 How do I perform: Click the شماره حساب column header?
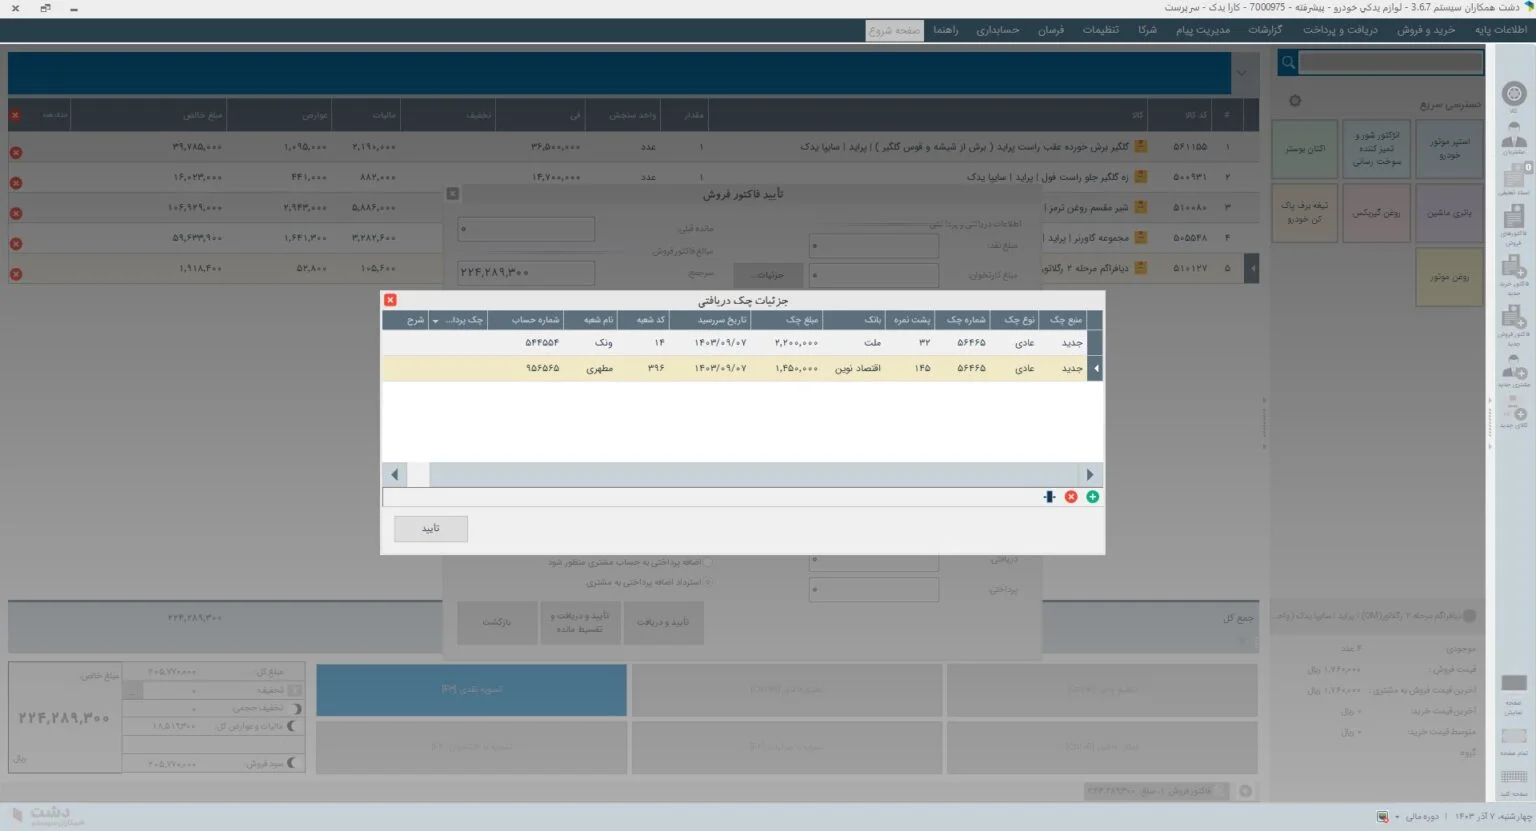coord(525,320)
